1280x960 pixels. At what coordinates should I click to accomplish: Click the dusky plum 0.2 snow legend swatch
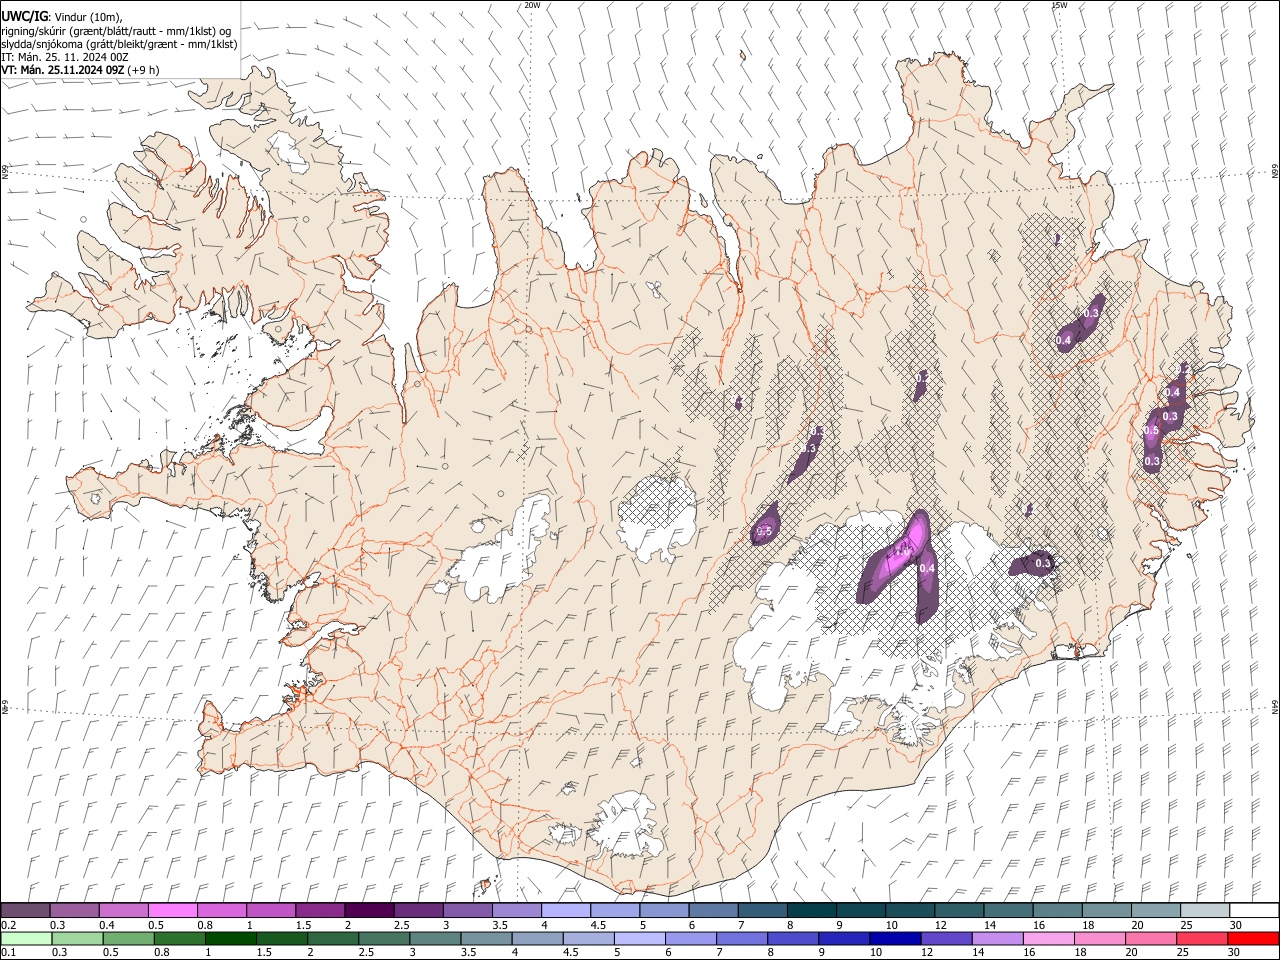[x=25, y=910]
